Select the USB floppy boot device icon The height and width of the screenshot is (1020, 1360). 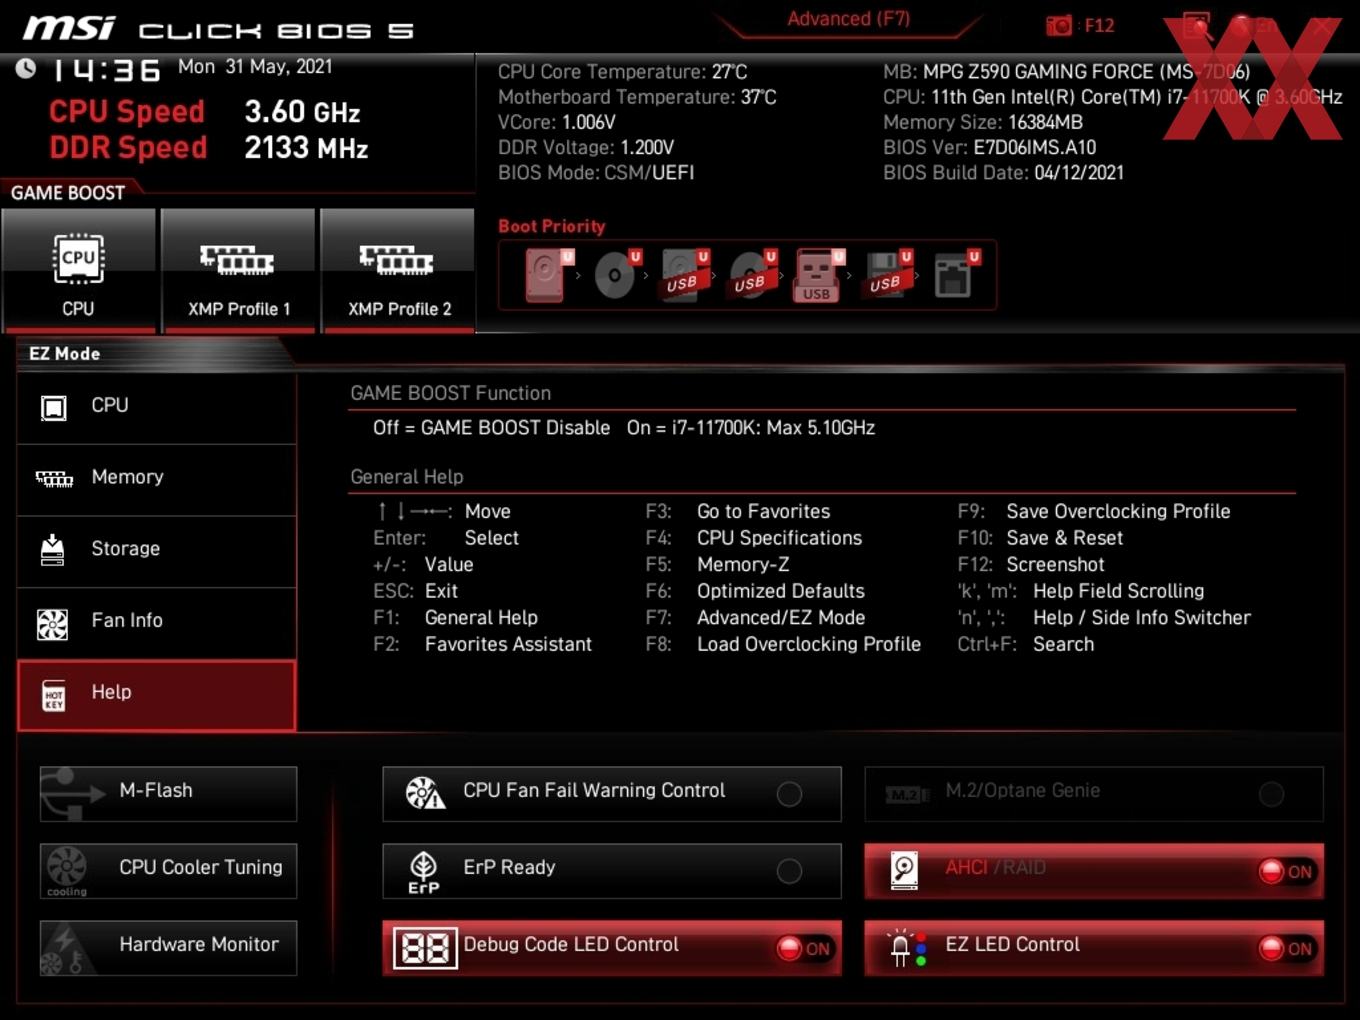click(x=886, y=275)
